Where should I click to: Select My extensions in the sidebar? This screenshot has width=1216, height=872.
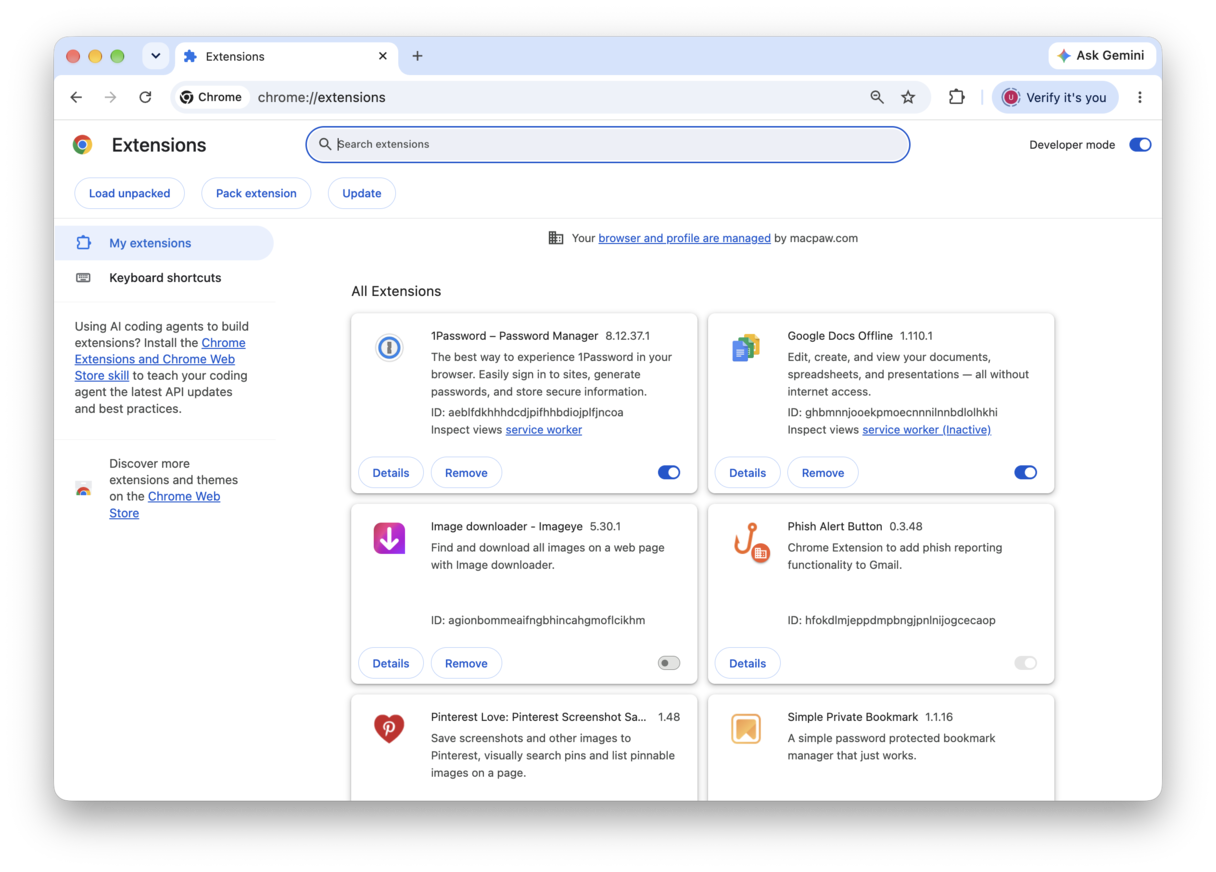(x=164, y=243)
